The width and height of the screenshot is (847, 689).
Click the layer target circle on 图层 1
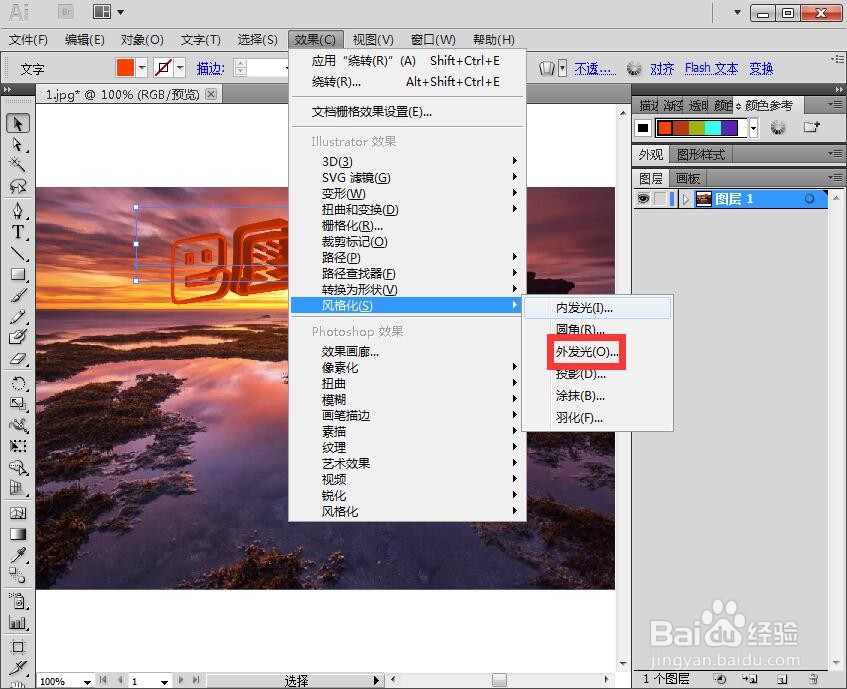809,198
